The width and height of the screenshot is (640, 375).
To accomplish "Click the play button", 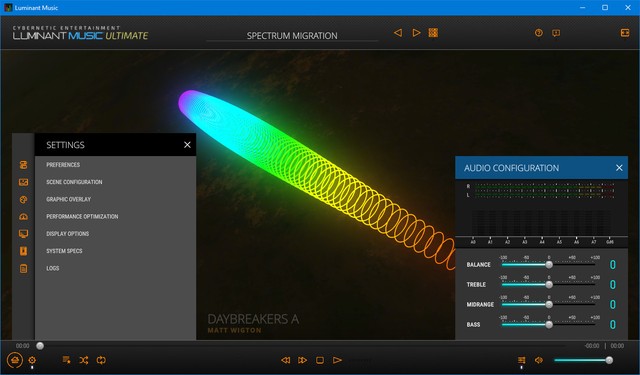I will pos(337,360).
